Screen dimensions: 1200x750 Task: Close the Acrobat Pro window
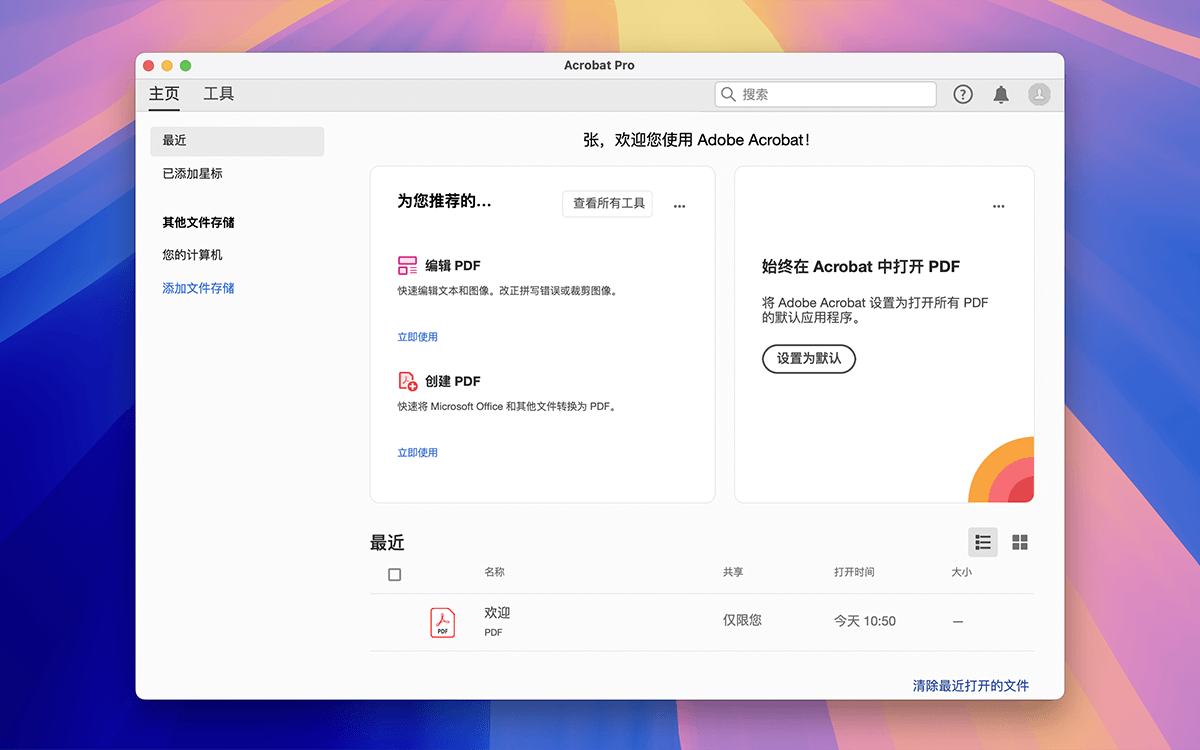click(148, 65)
